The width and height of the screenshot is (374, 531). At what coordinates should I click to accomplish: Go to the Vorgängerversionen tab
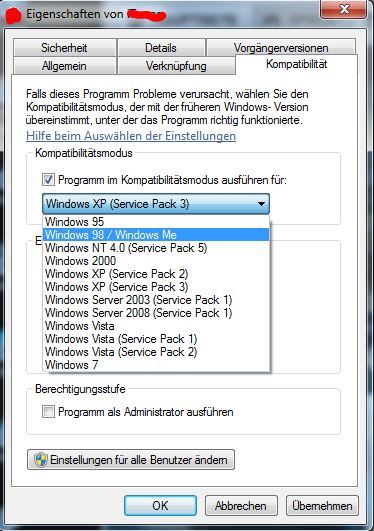tap(281, 47)
